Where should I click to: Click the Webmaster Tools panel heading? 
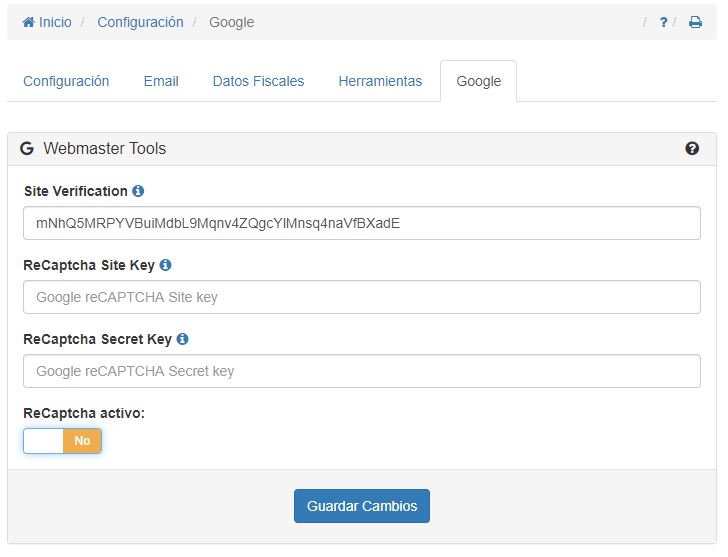(x=105, y=149)
